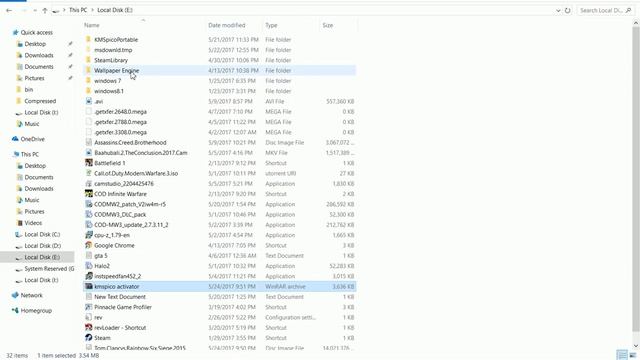Select the kmspico activator archive icon
This screenshot has width=640, height=360.
pos(89,287)
